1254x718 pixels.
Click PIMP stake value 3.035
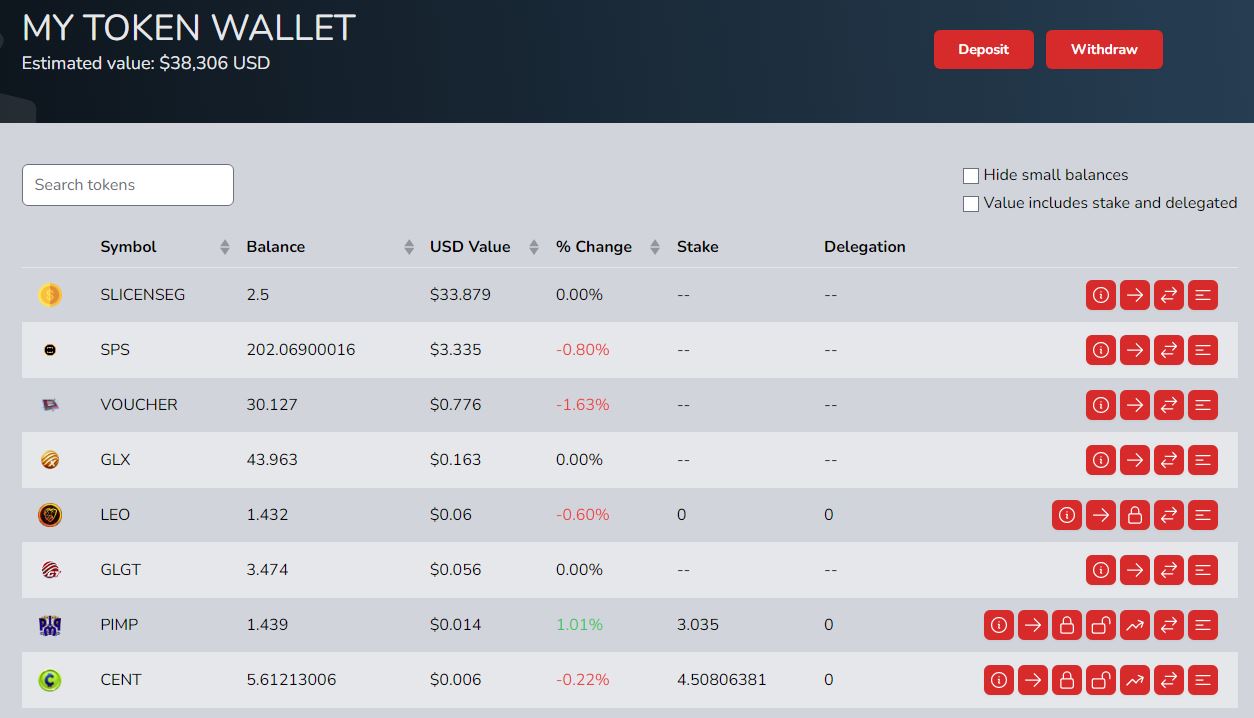[x=698, y=625]
